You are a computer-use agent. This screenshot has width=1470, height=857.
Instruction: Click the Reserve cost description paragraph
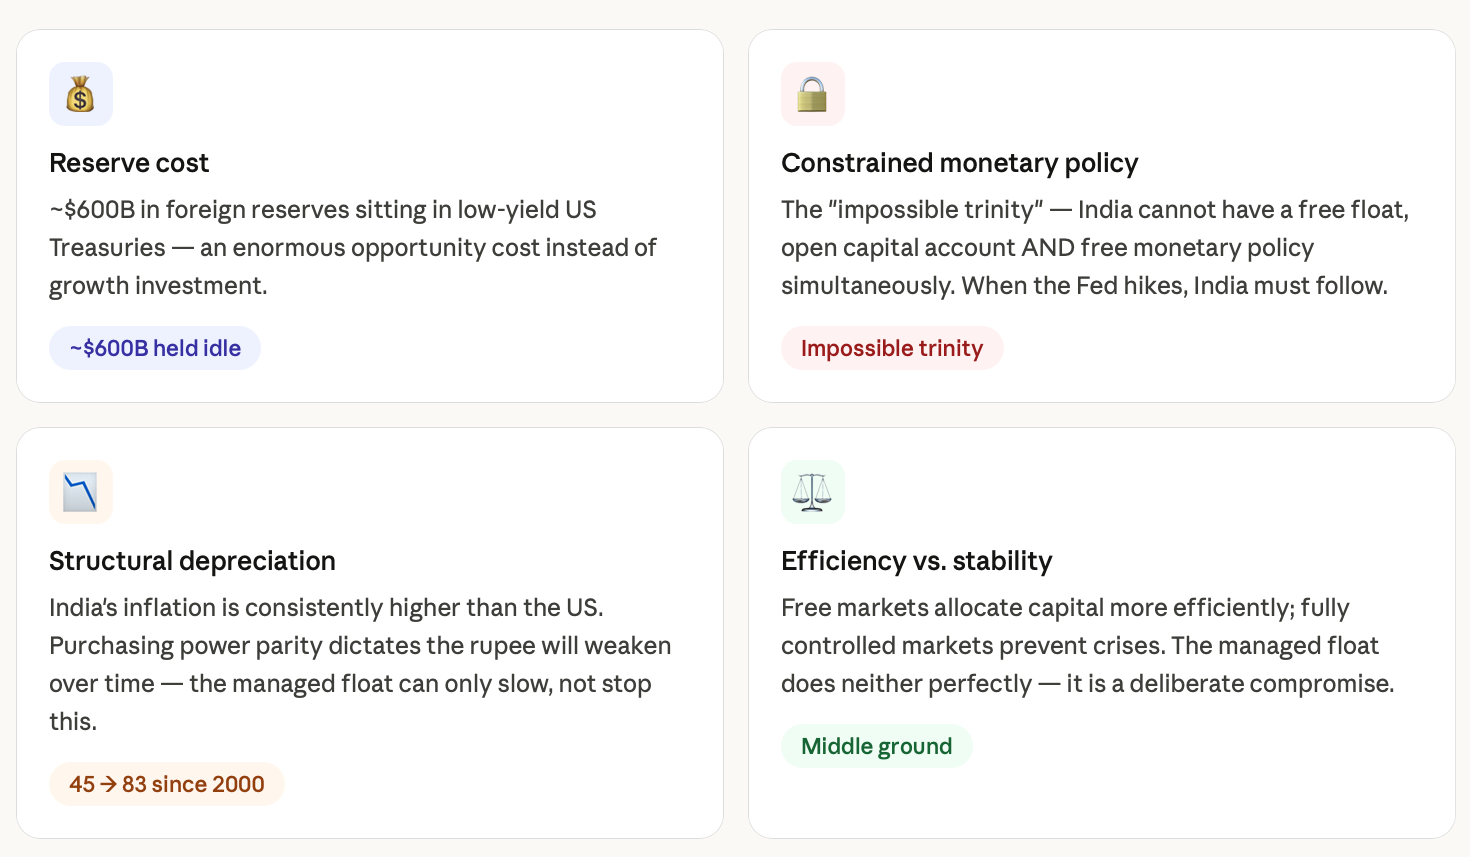(x=353, y=248)
